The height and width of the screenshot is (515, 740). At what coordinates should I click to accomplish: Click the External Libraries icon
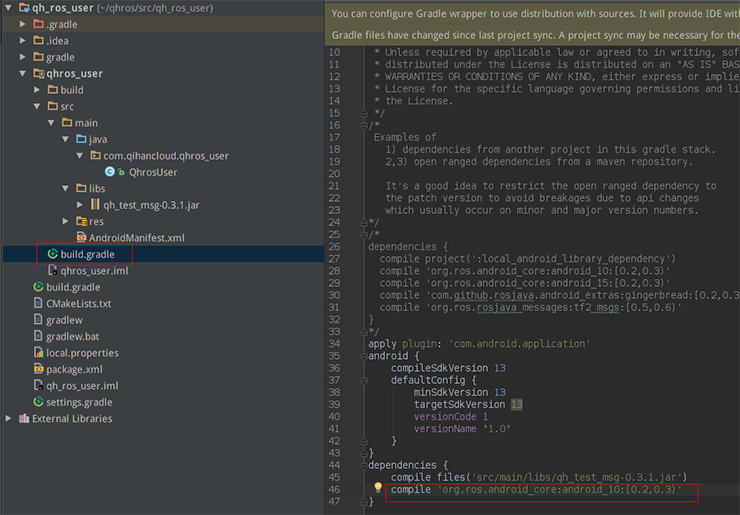[24, 418]
